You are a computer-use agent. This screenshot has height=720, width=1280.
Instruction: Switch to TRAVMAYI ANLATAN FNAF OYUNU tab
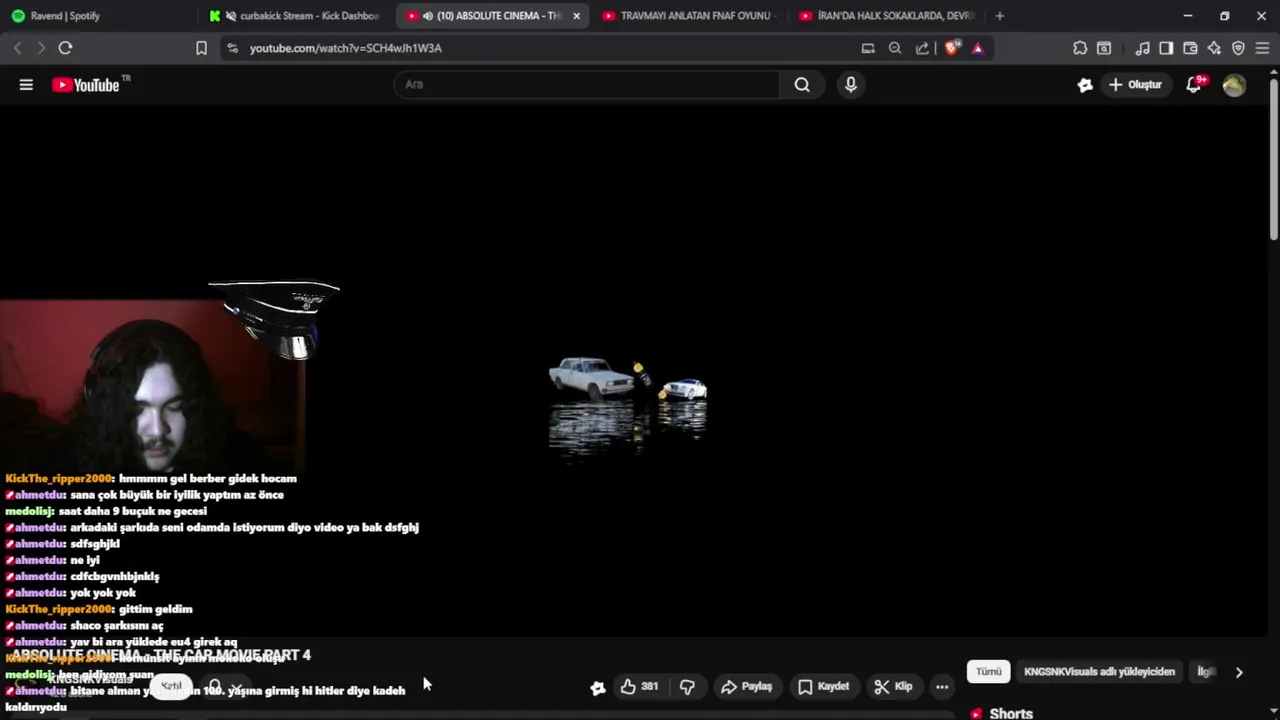(x=688, y=16)
